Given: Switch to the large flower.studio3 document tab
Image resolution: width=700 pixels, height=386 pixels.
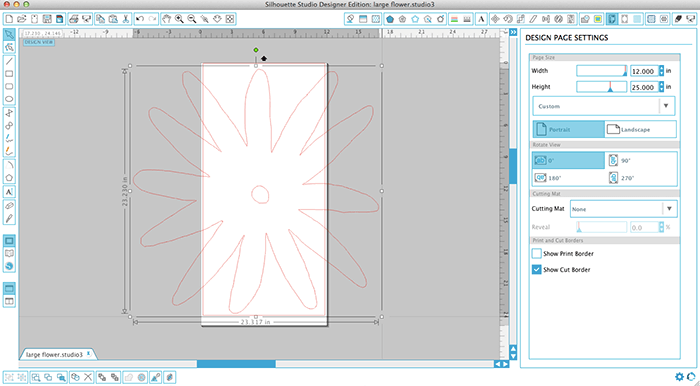Looking at the screenshot, I should pyautogui.click(x=54, y=354).
